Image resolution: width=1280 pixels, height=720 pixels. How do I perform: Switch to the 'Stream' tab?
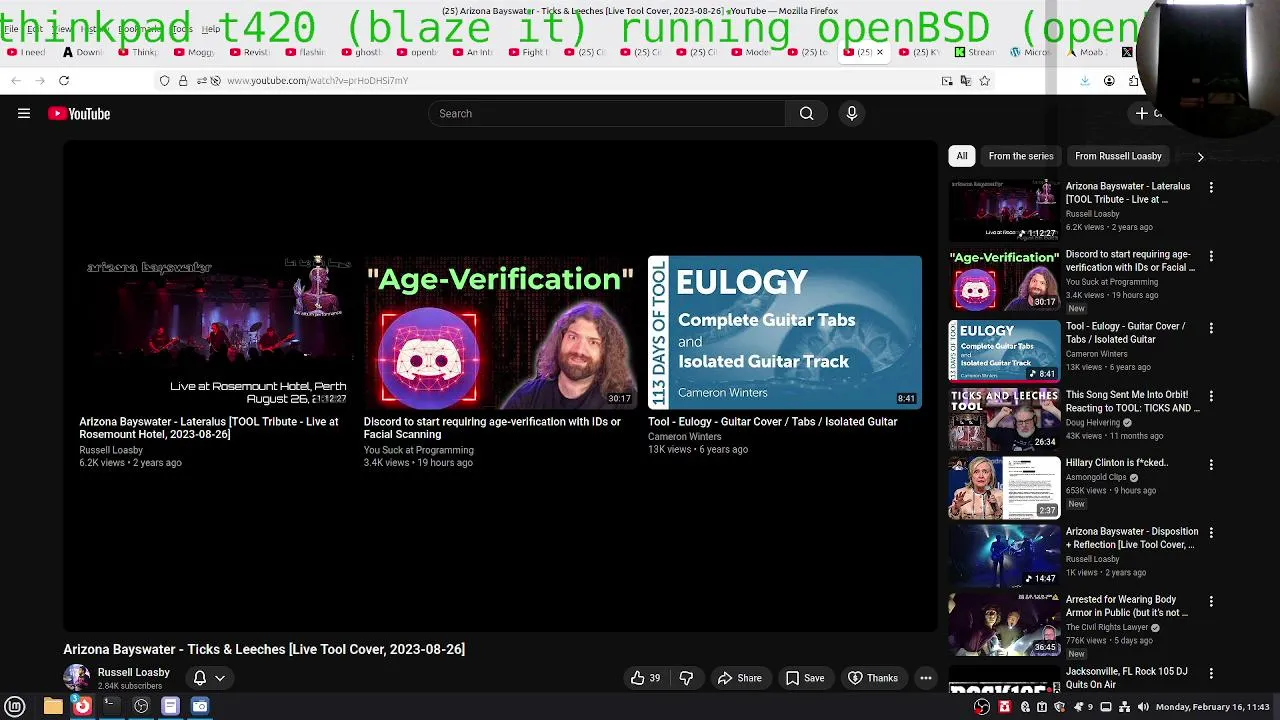pos(975,52)
